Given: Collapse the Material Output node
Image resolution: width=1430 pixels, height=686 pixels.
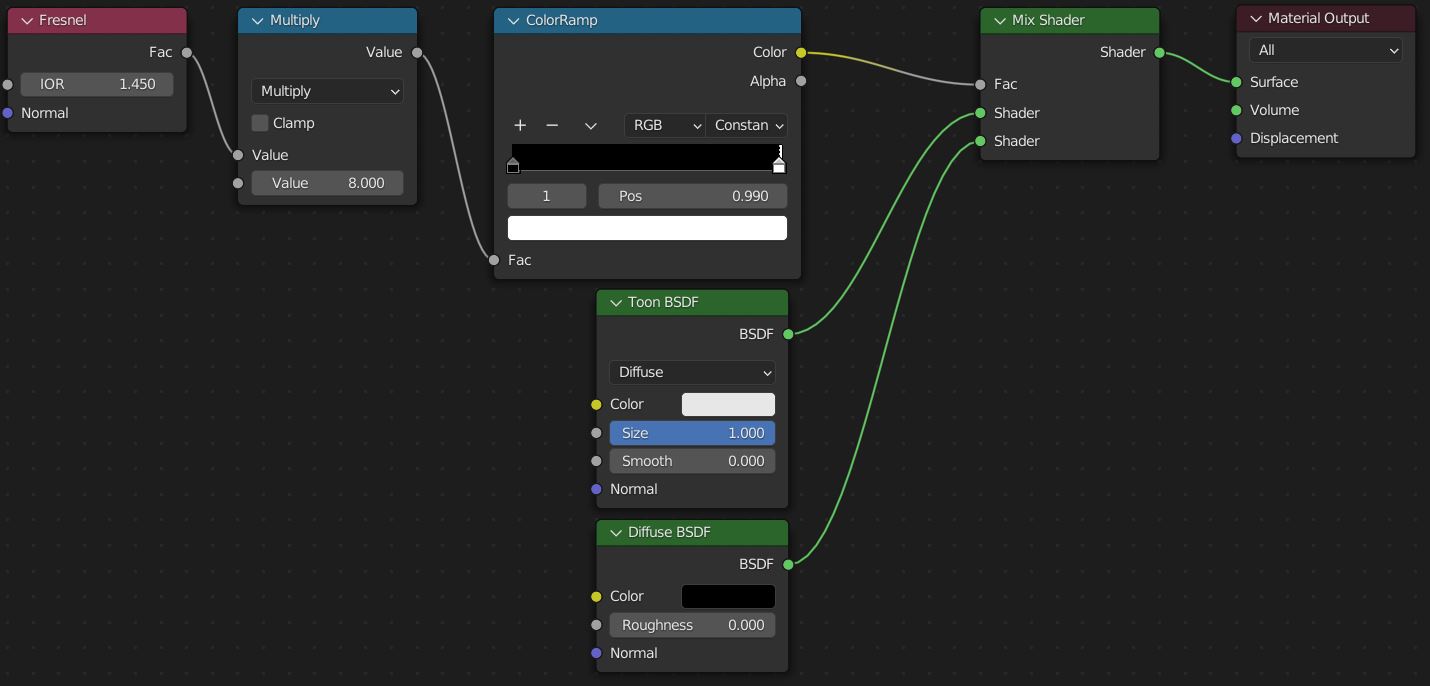Looking at the screenshot, I should tap(1253, 18).
